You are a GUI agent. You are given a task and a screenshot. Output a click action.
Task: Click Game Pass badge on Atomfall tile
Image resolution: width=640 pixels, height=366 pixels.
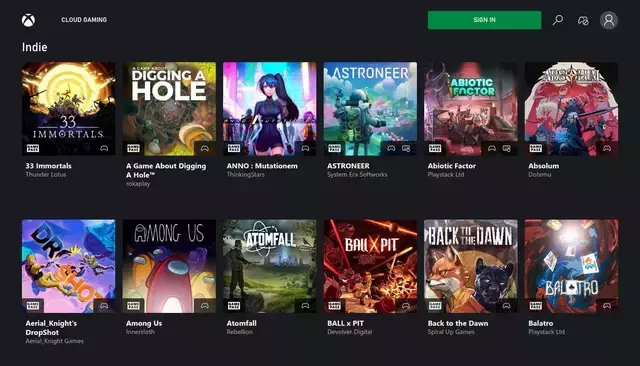pyautogui.click(x=234, y=306)
